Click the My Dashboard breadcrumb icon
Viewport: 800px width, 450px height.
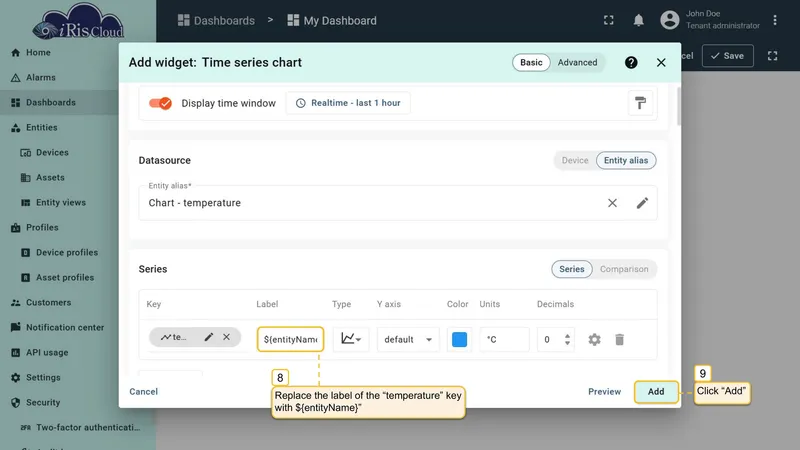point(293,20)
